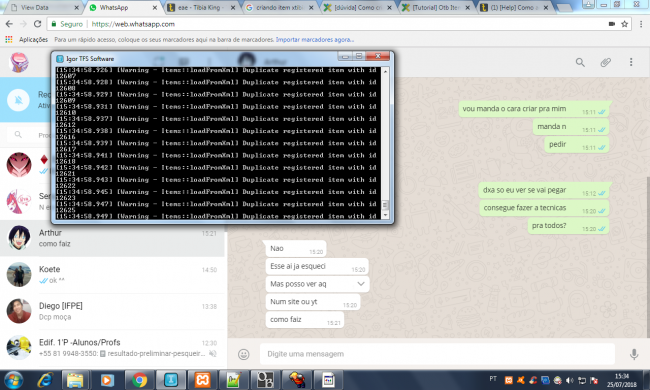Open the chat options three-dot menu
The width and height of the screenshot is (650, 390).
click(631, 62)
